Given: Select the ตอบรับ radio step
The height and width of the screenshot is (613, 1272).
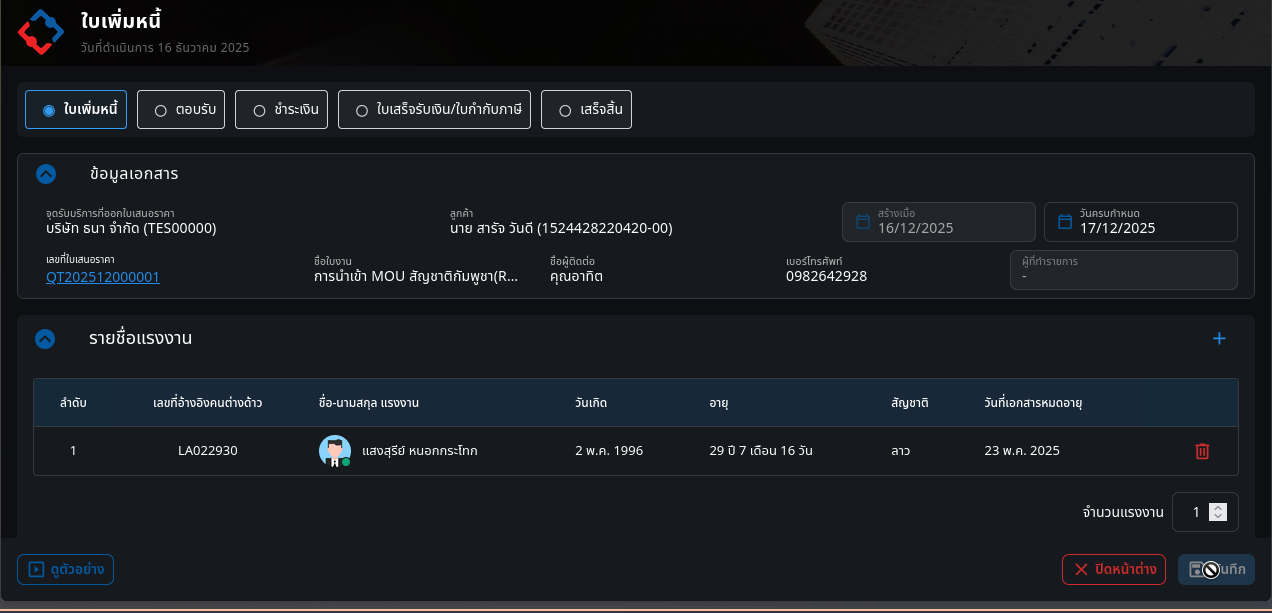Looking at the screenshot, I should point(160,110).
